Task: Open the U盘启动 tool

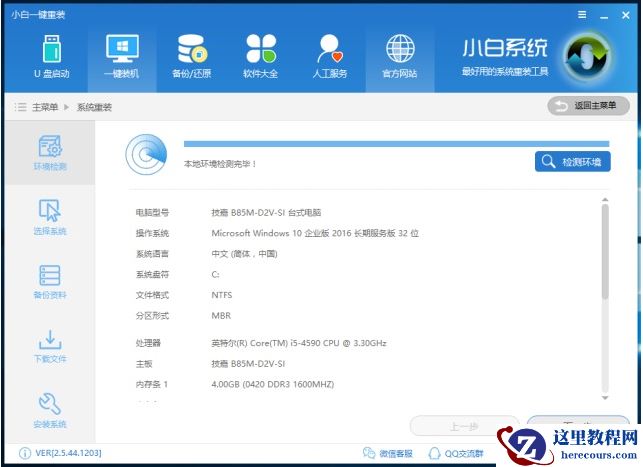Action: tap(52, 57)
